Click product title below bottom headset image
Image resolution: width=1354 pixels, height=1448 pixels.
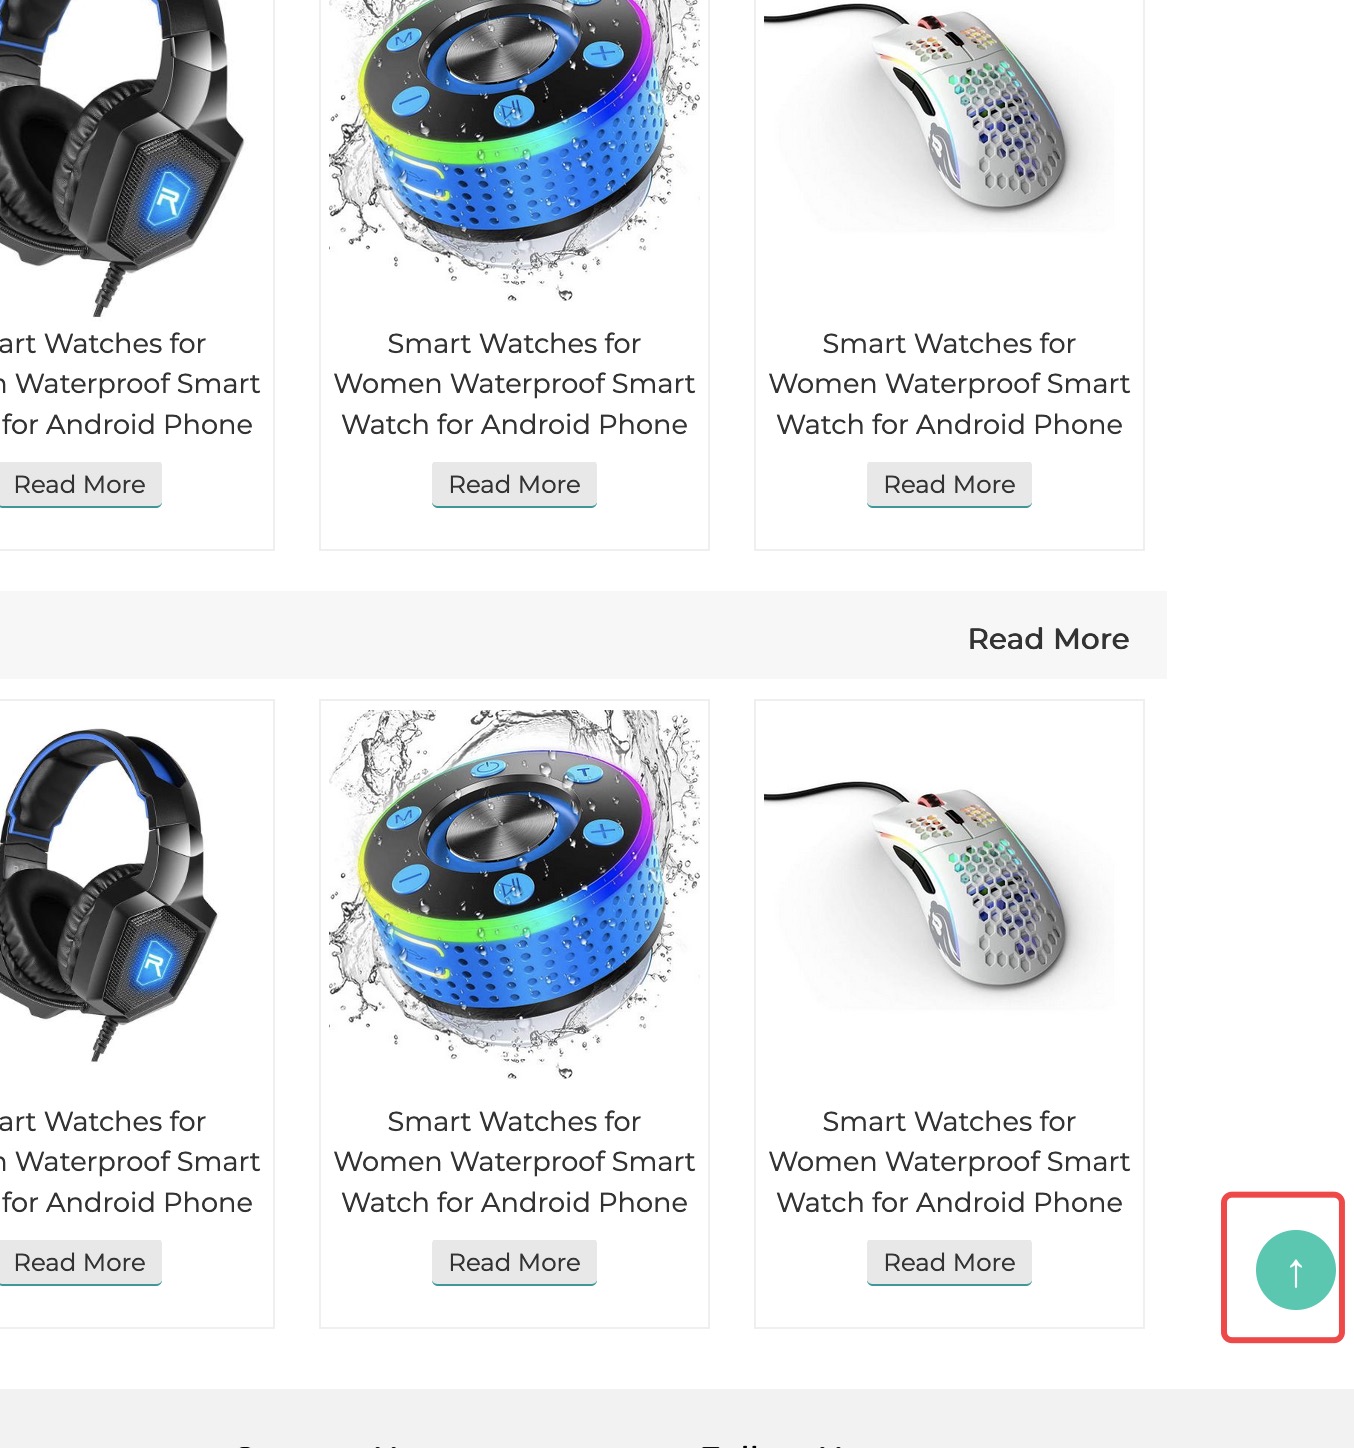tap(130, 1162)
